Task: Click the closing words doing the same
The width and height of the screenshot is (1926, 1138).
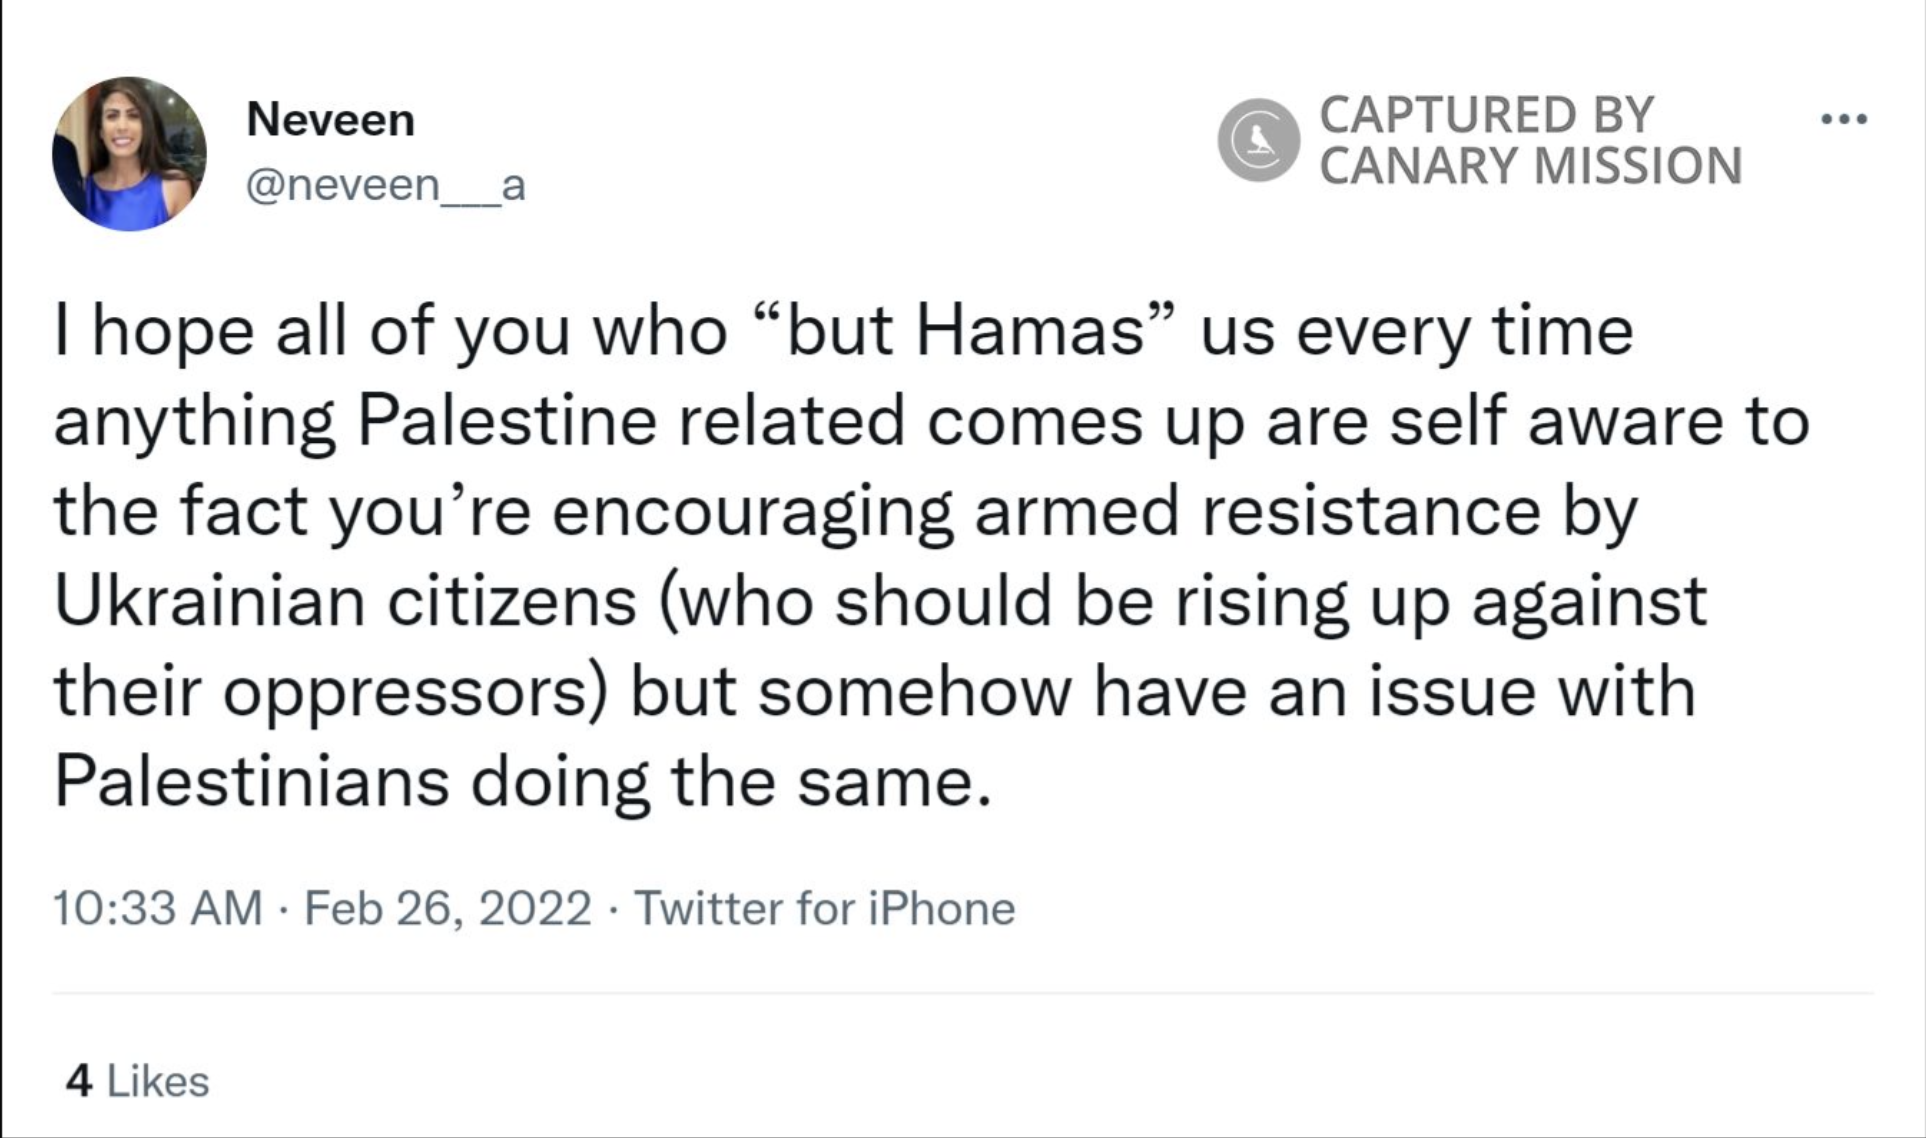Action: pyautogui.click(x=731, y=782)
